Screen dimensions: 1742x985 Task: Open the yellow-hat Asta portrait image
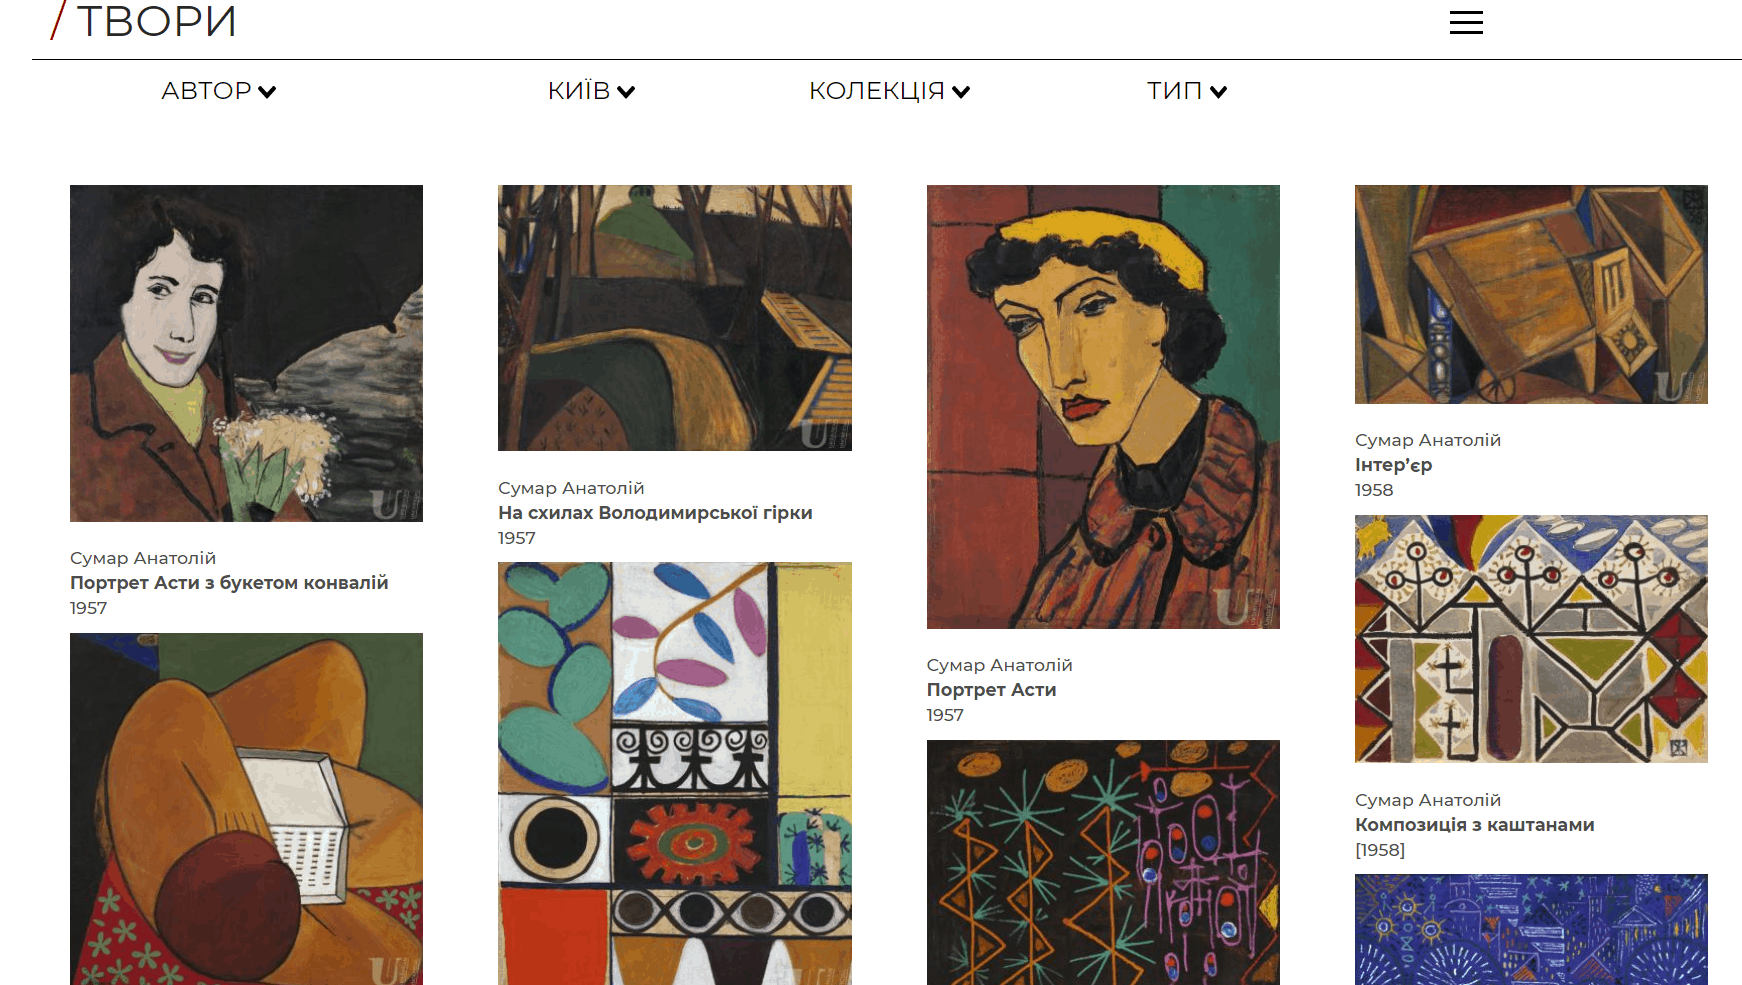coord(1103,407)
